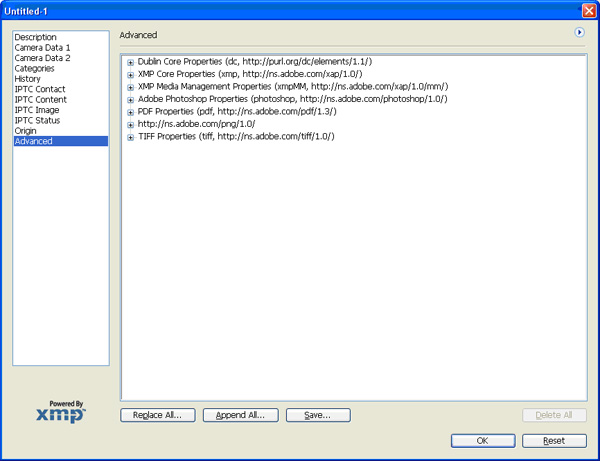This screenshot has width=600, height=461.
Task: Expand XMP Core Properties node
Action: tap(131, 75)
